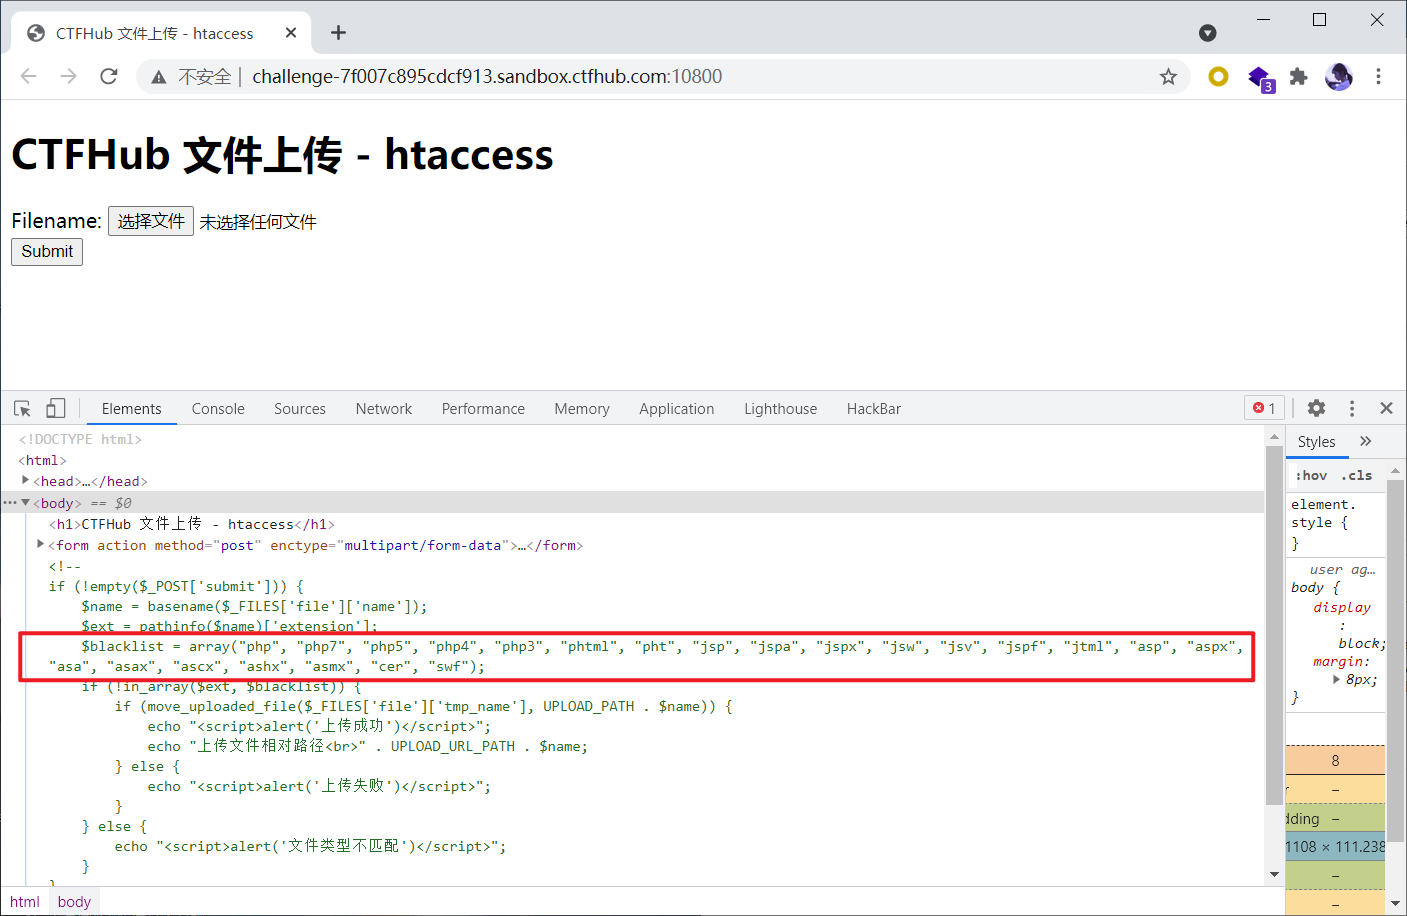1407x916 pixels.
Task: Open the ellipsis actions beside body node
Action: click(10, 503)
